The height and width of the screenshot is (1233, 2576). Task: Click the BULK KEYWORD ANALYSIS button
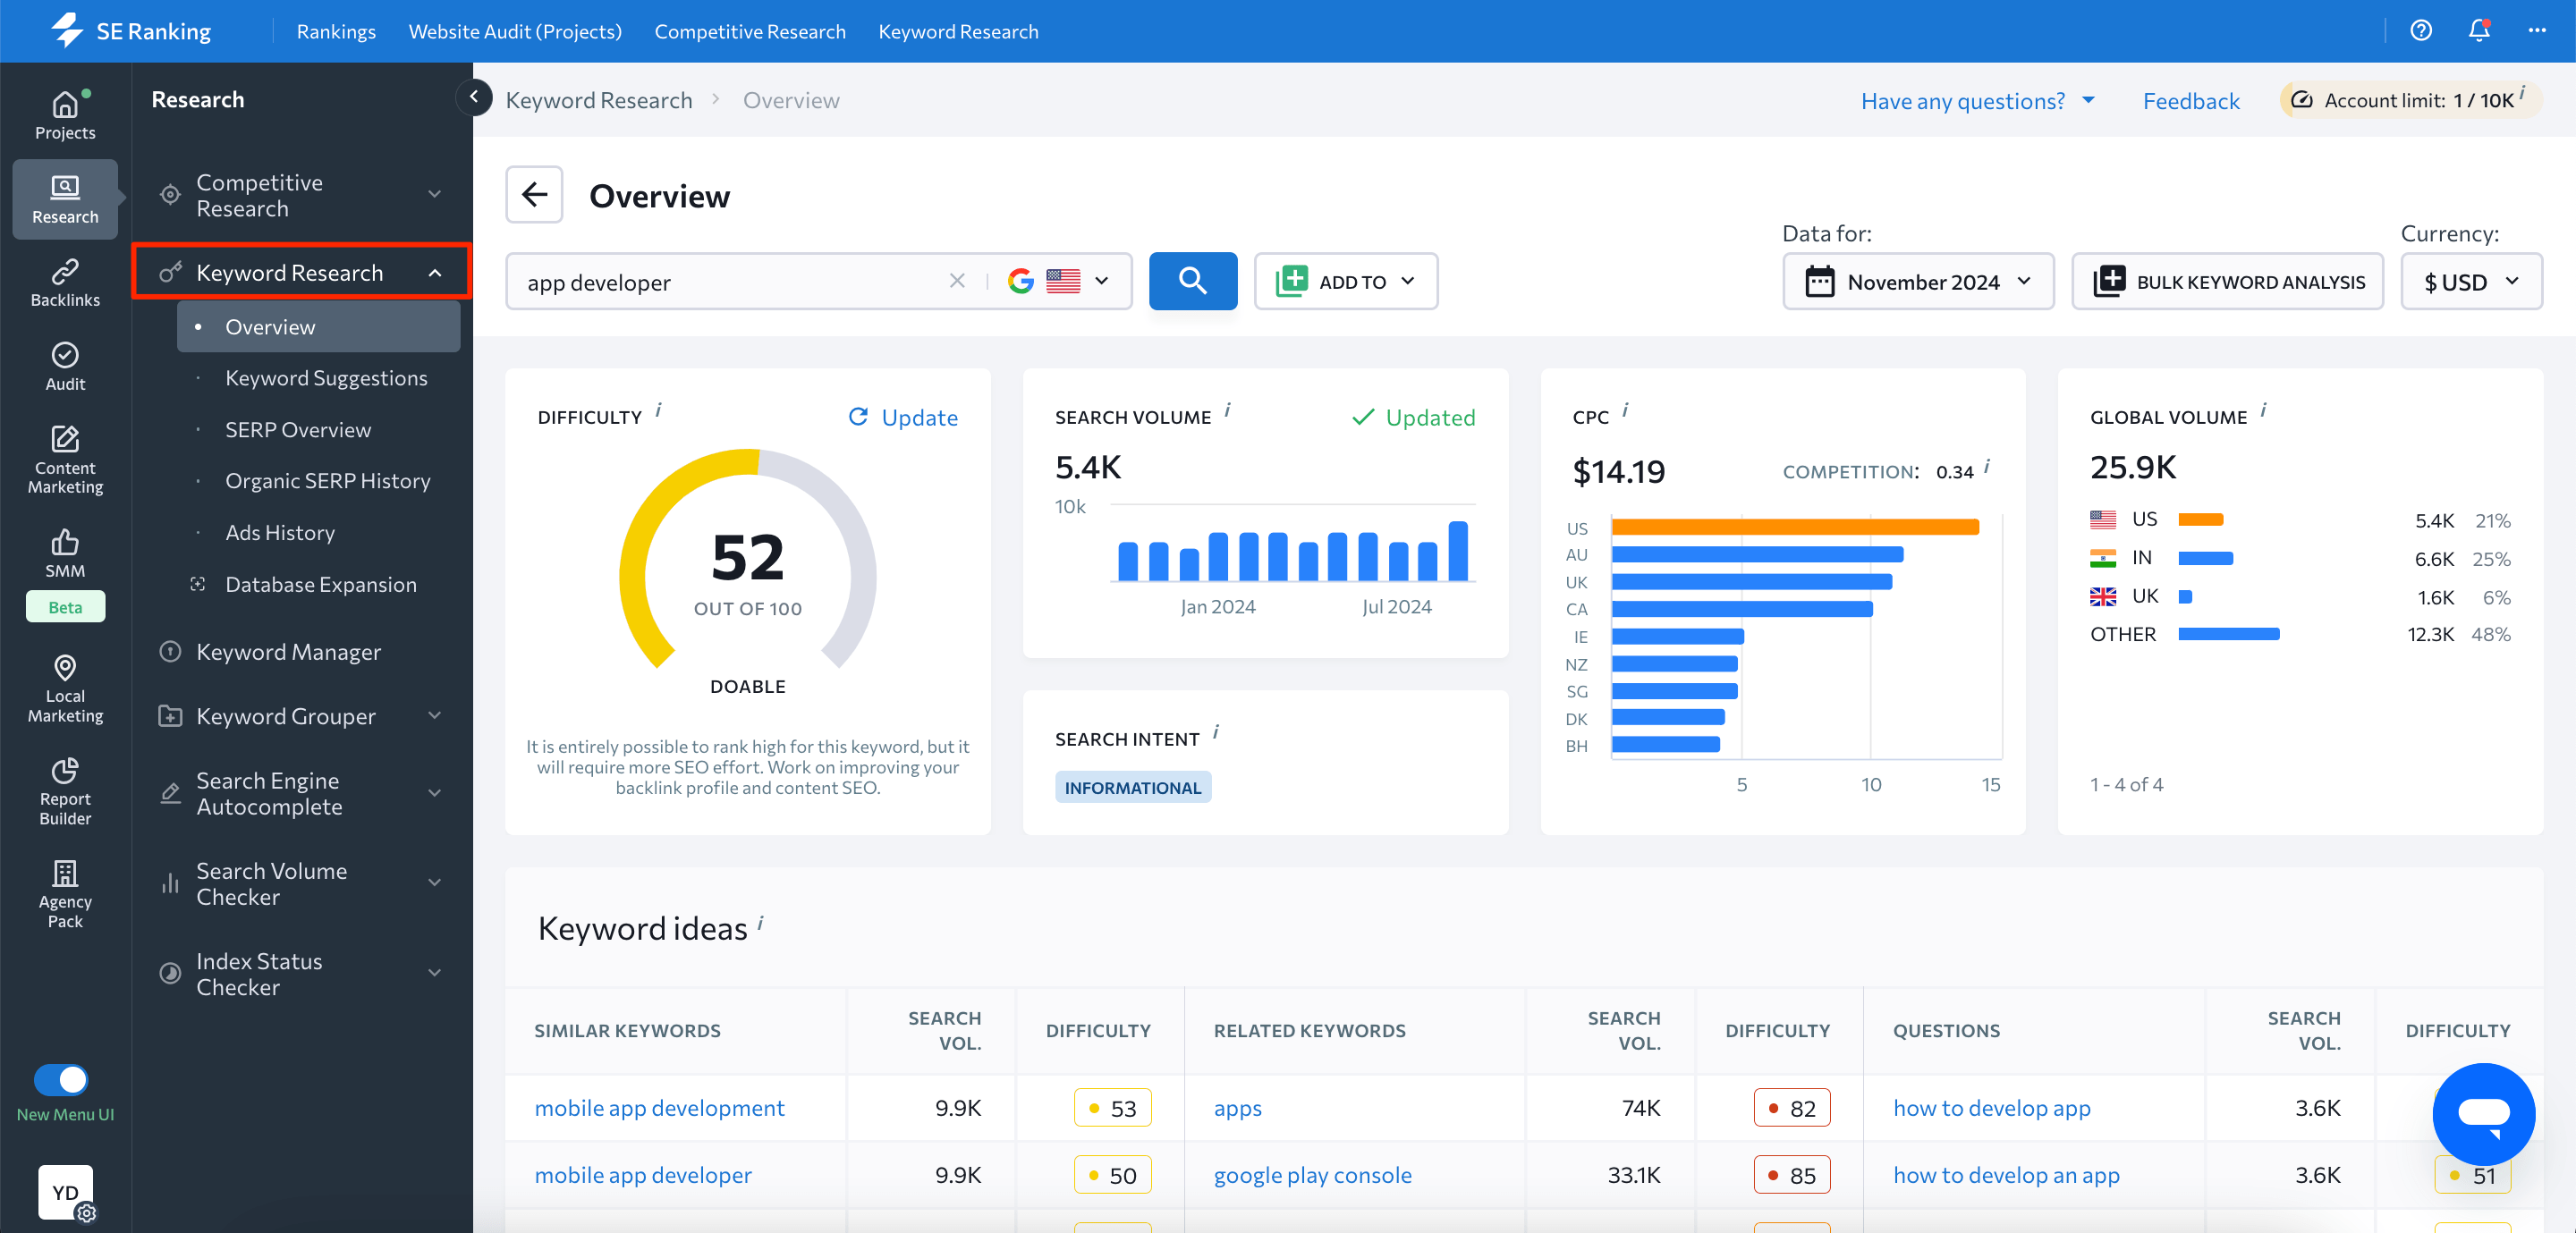[2227, 281]
